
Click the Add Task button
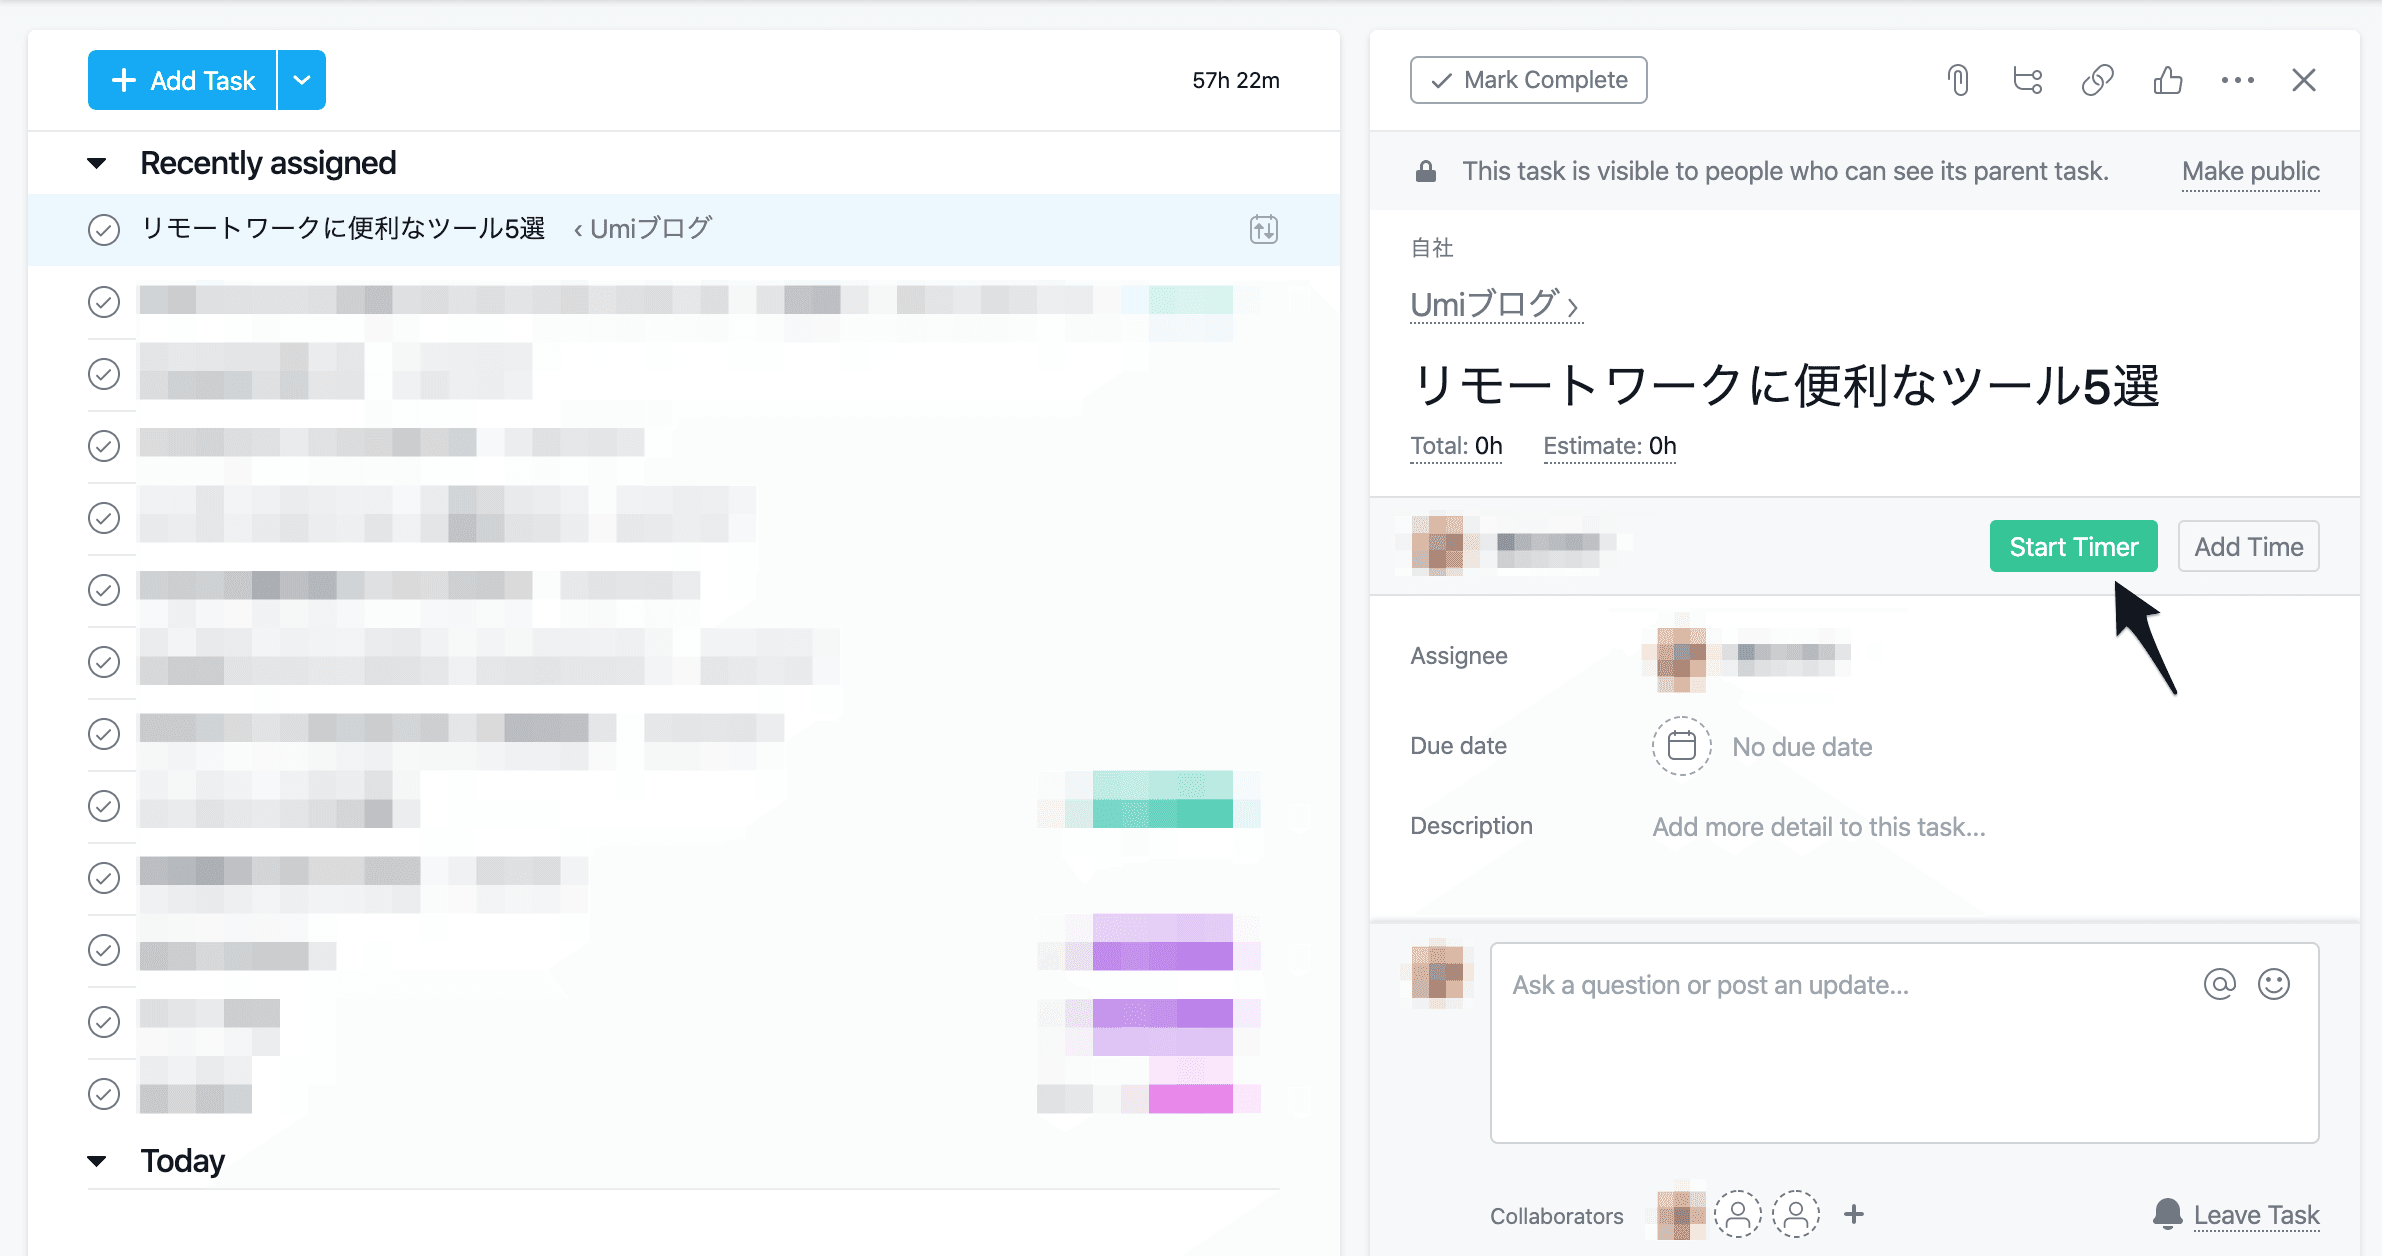[x=182, y=80]
